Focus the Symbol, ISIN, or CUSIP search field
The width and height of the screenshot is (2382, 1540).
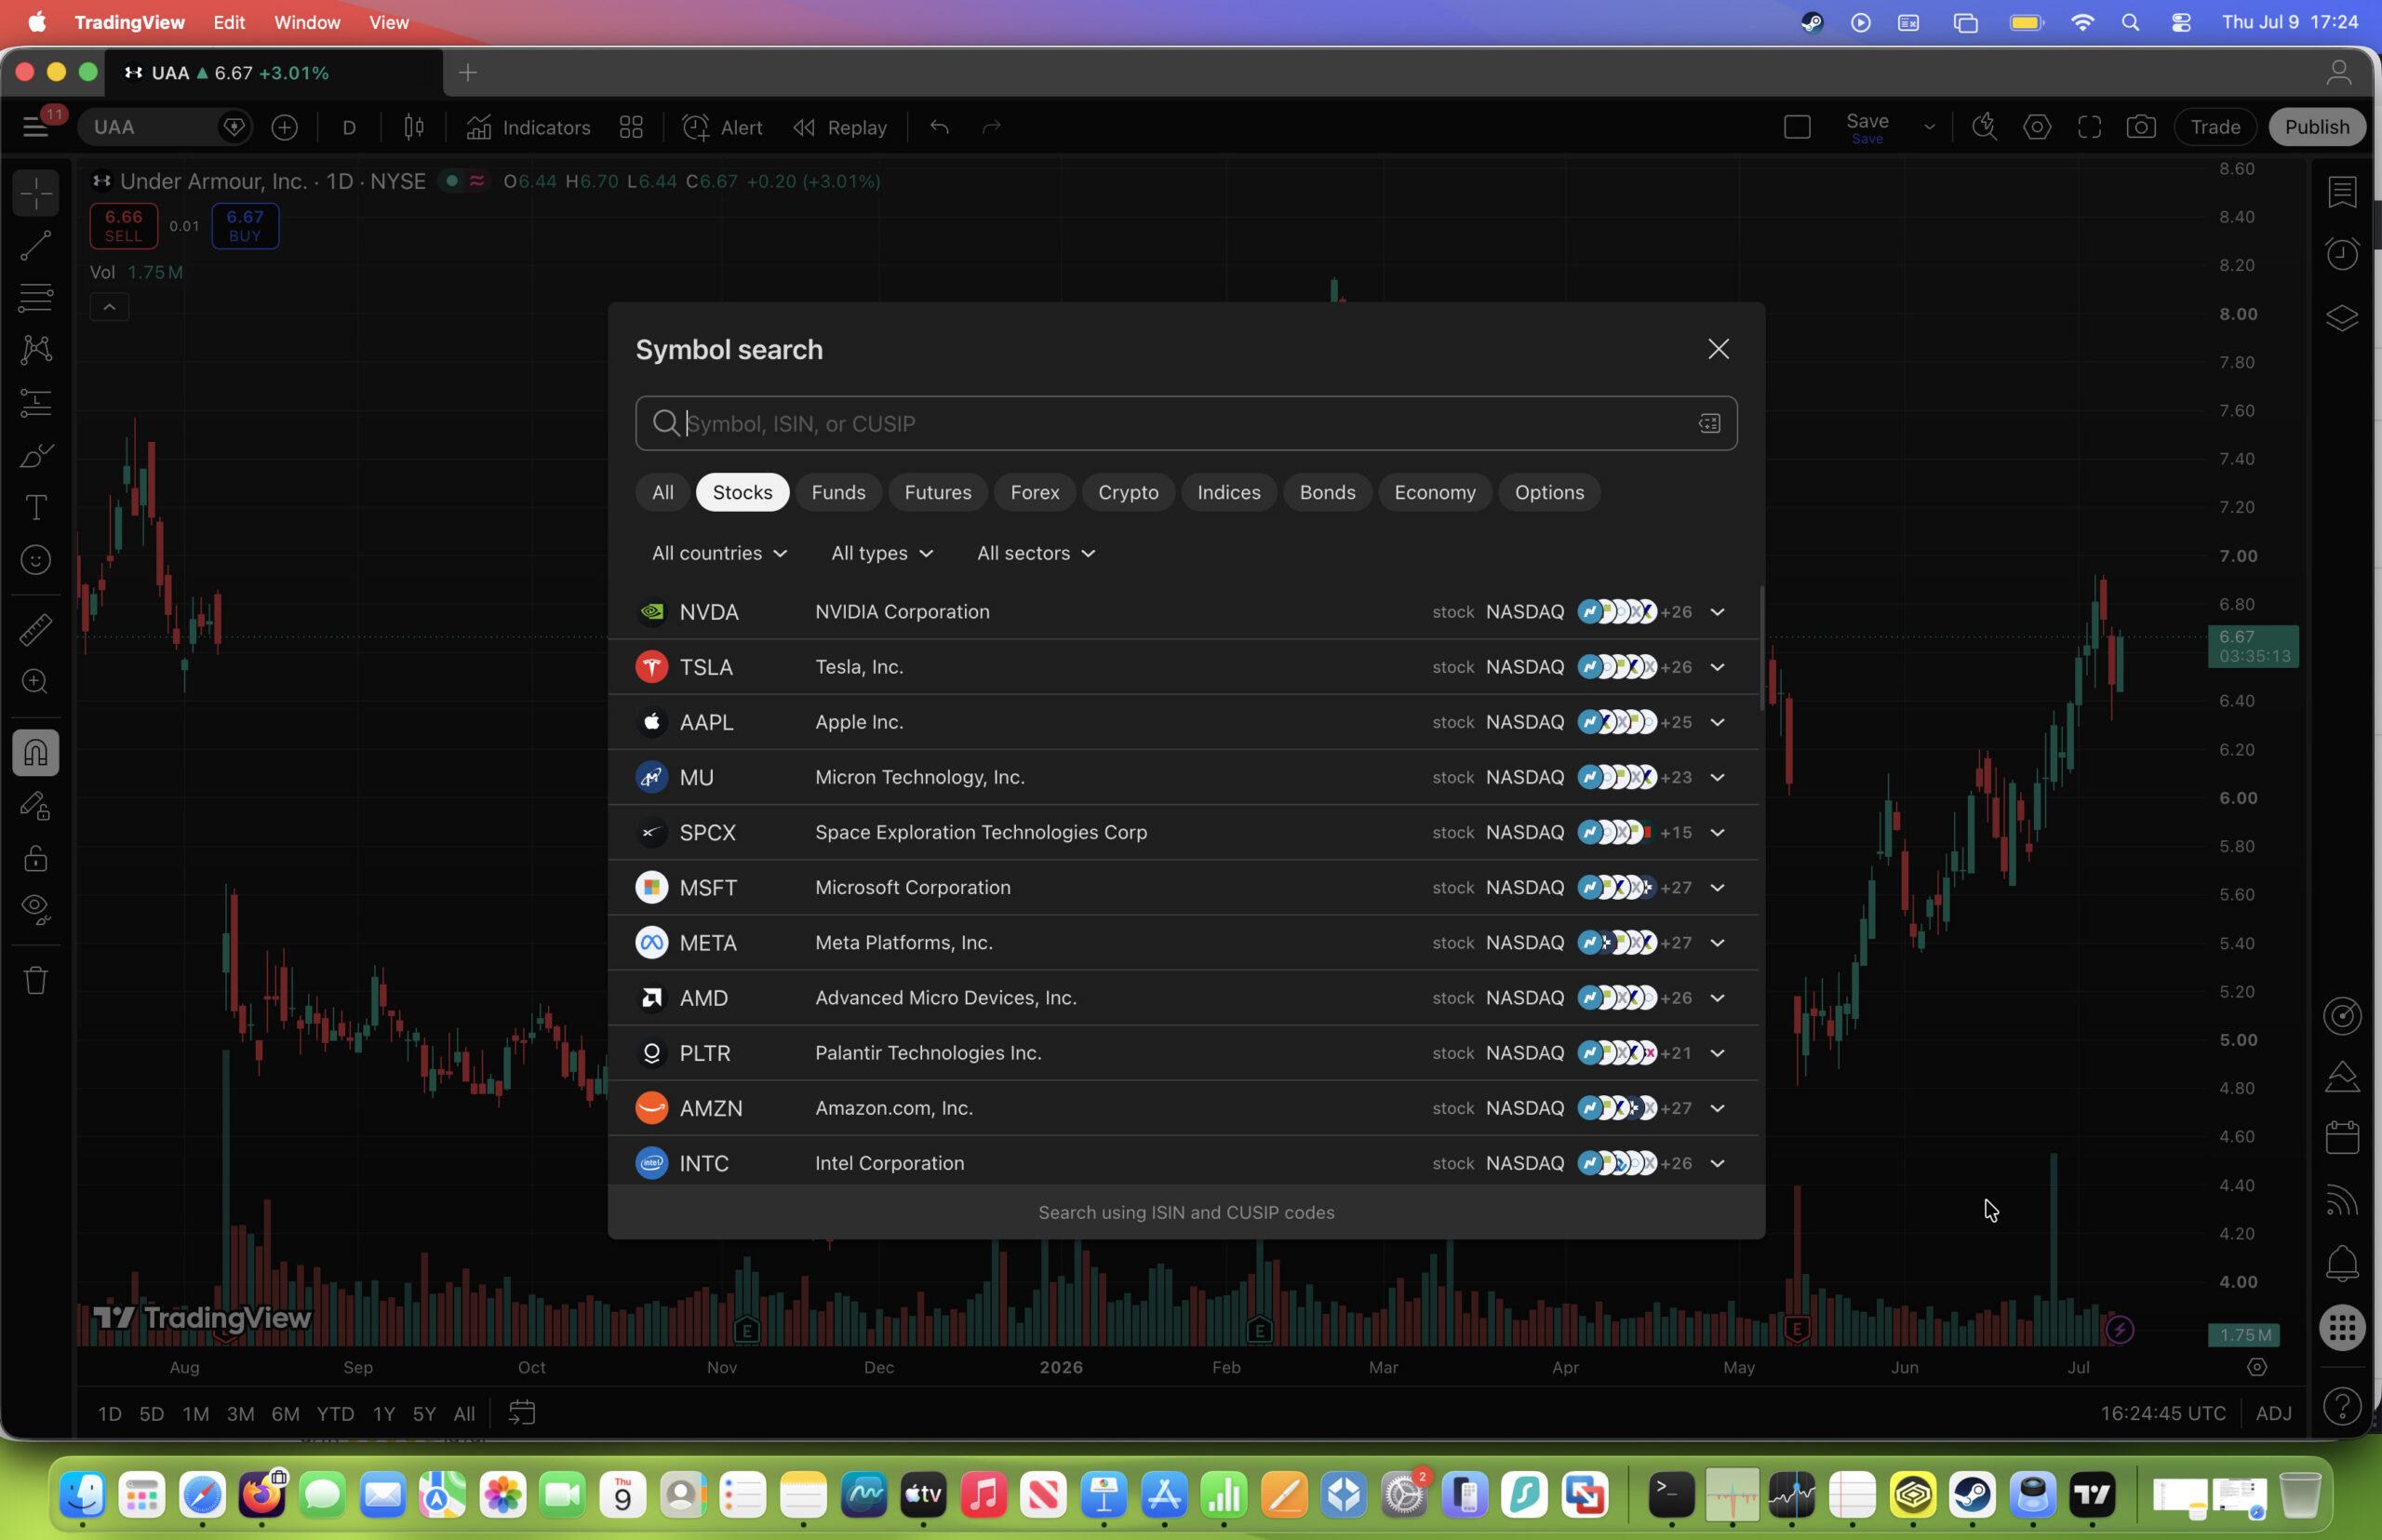pyautogui.click(x=1186, y=423)
